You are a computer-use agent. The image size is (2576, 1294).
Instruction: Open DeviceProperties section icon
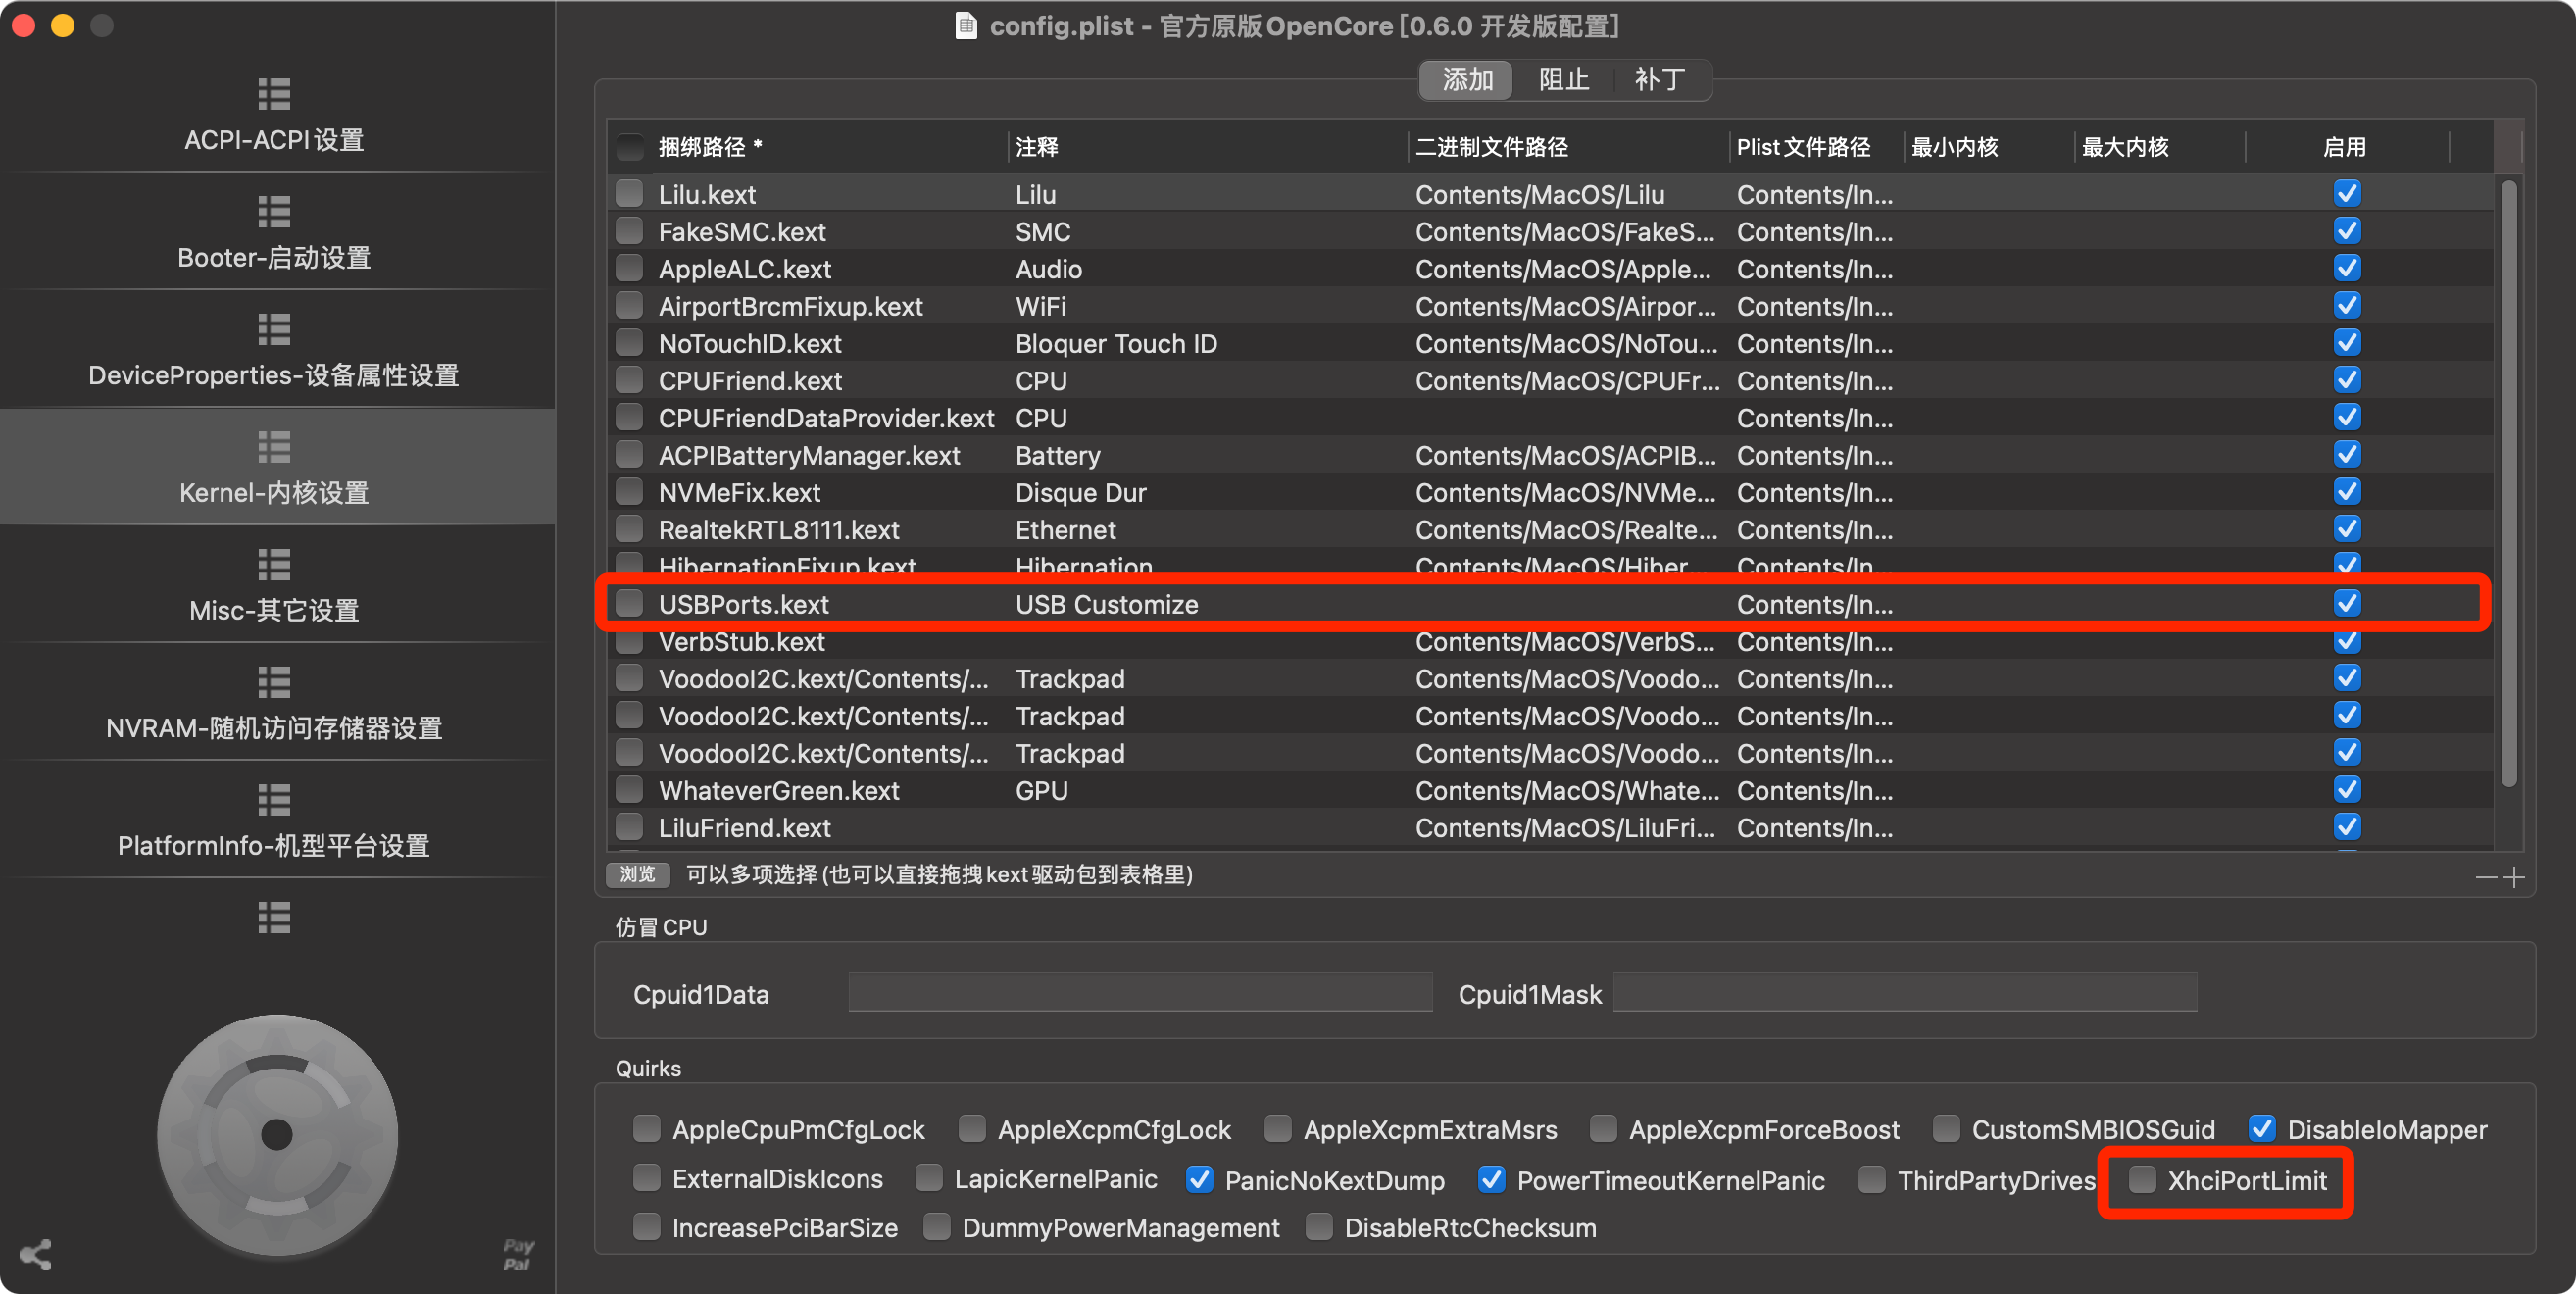(274, 329)
